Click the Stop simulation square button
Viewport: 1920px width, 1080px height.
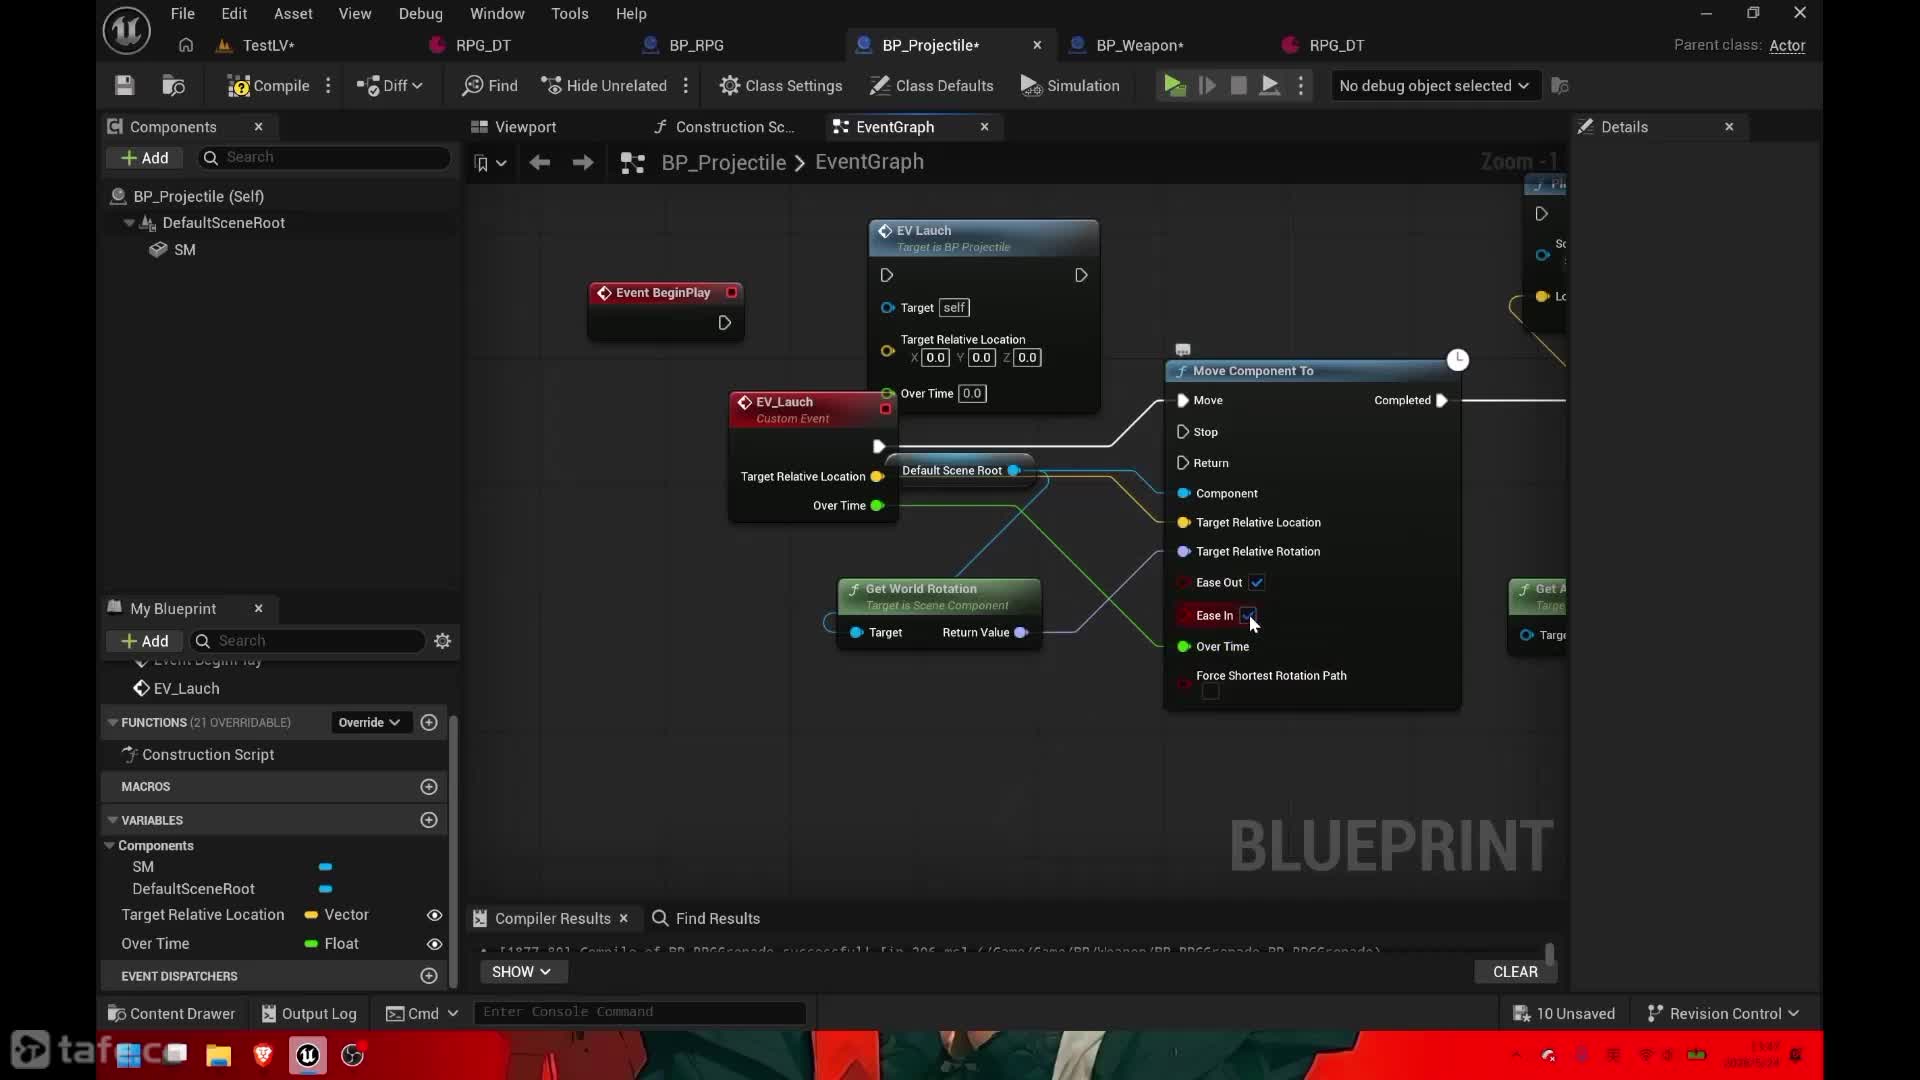click(1238, 86)
